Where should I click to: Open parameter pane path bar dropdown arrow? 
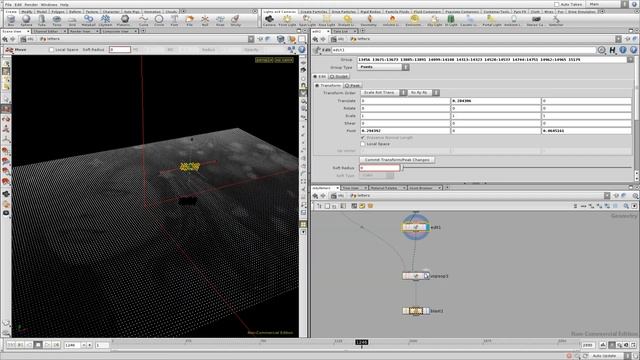pyautogui.click(x=618, y=39)
